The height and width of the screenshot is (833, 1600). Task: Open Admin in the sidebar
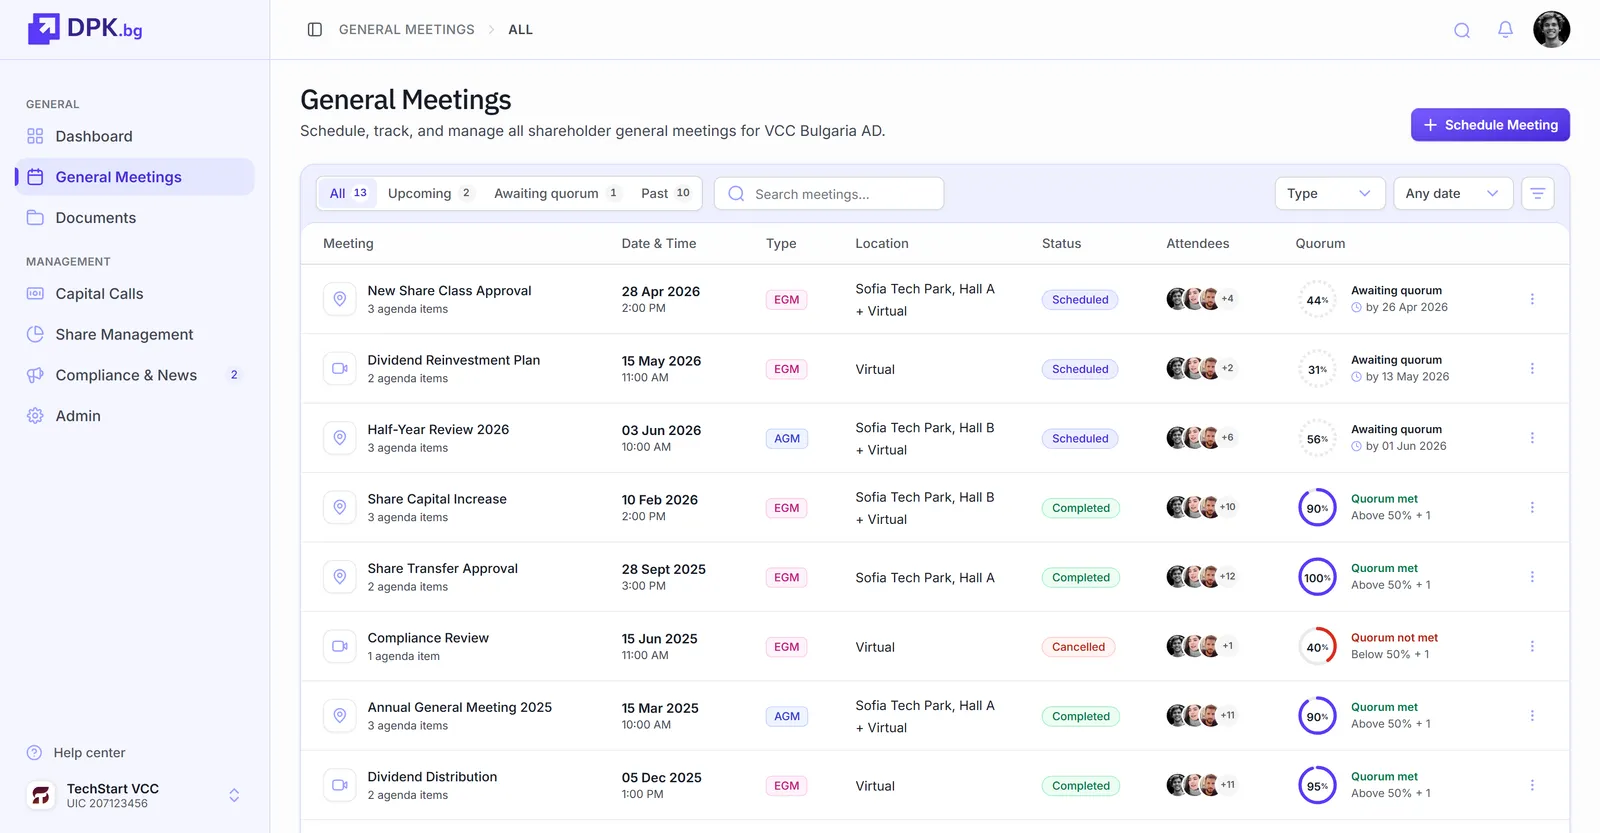pos(135,416)
